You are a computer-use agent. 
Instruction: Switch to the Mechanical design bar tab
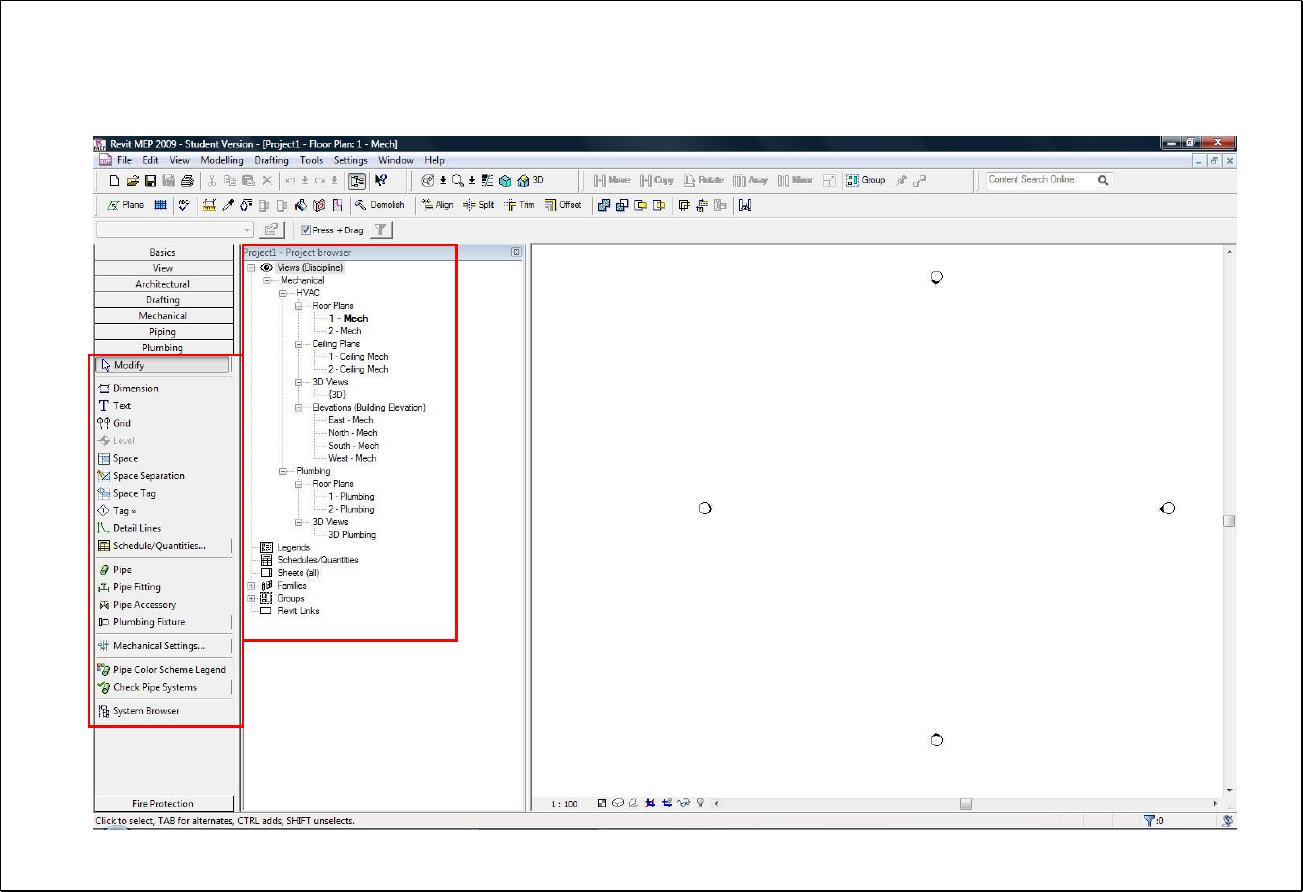(x=162, y=316)
